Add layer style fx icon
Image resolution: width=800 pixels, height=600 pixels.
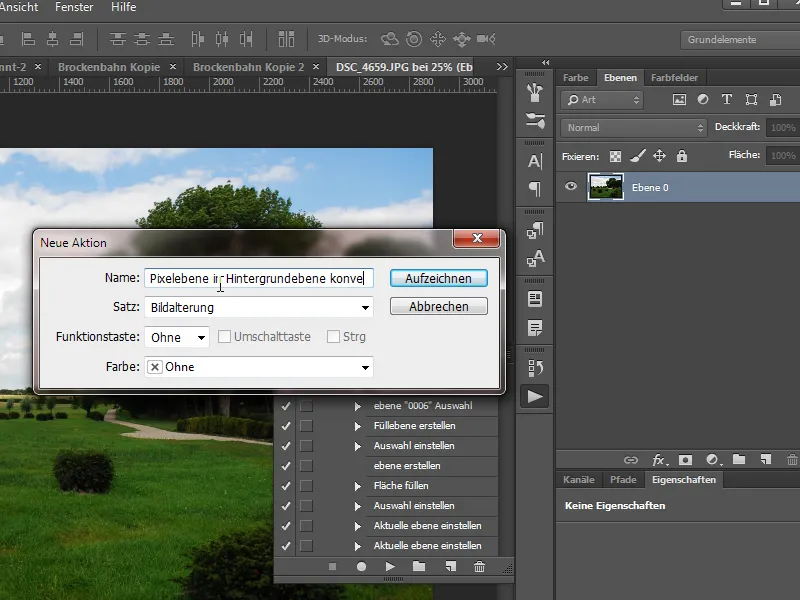[x=660, y=460]
